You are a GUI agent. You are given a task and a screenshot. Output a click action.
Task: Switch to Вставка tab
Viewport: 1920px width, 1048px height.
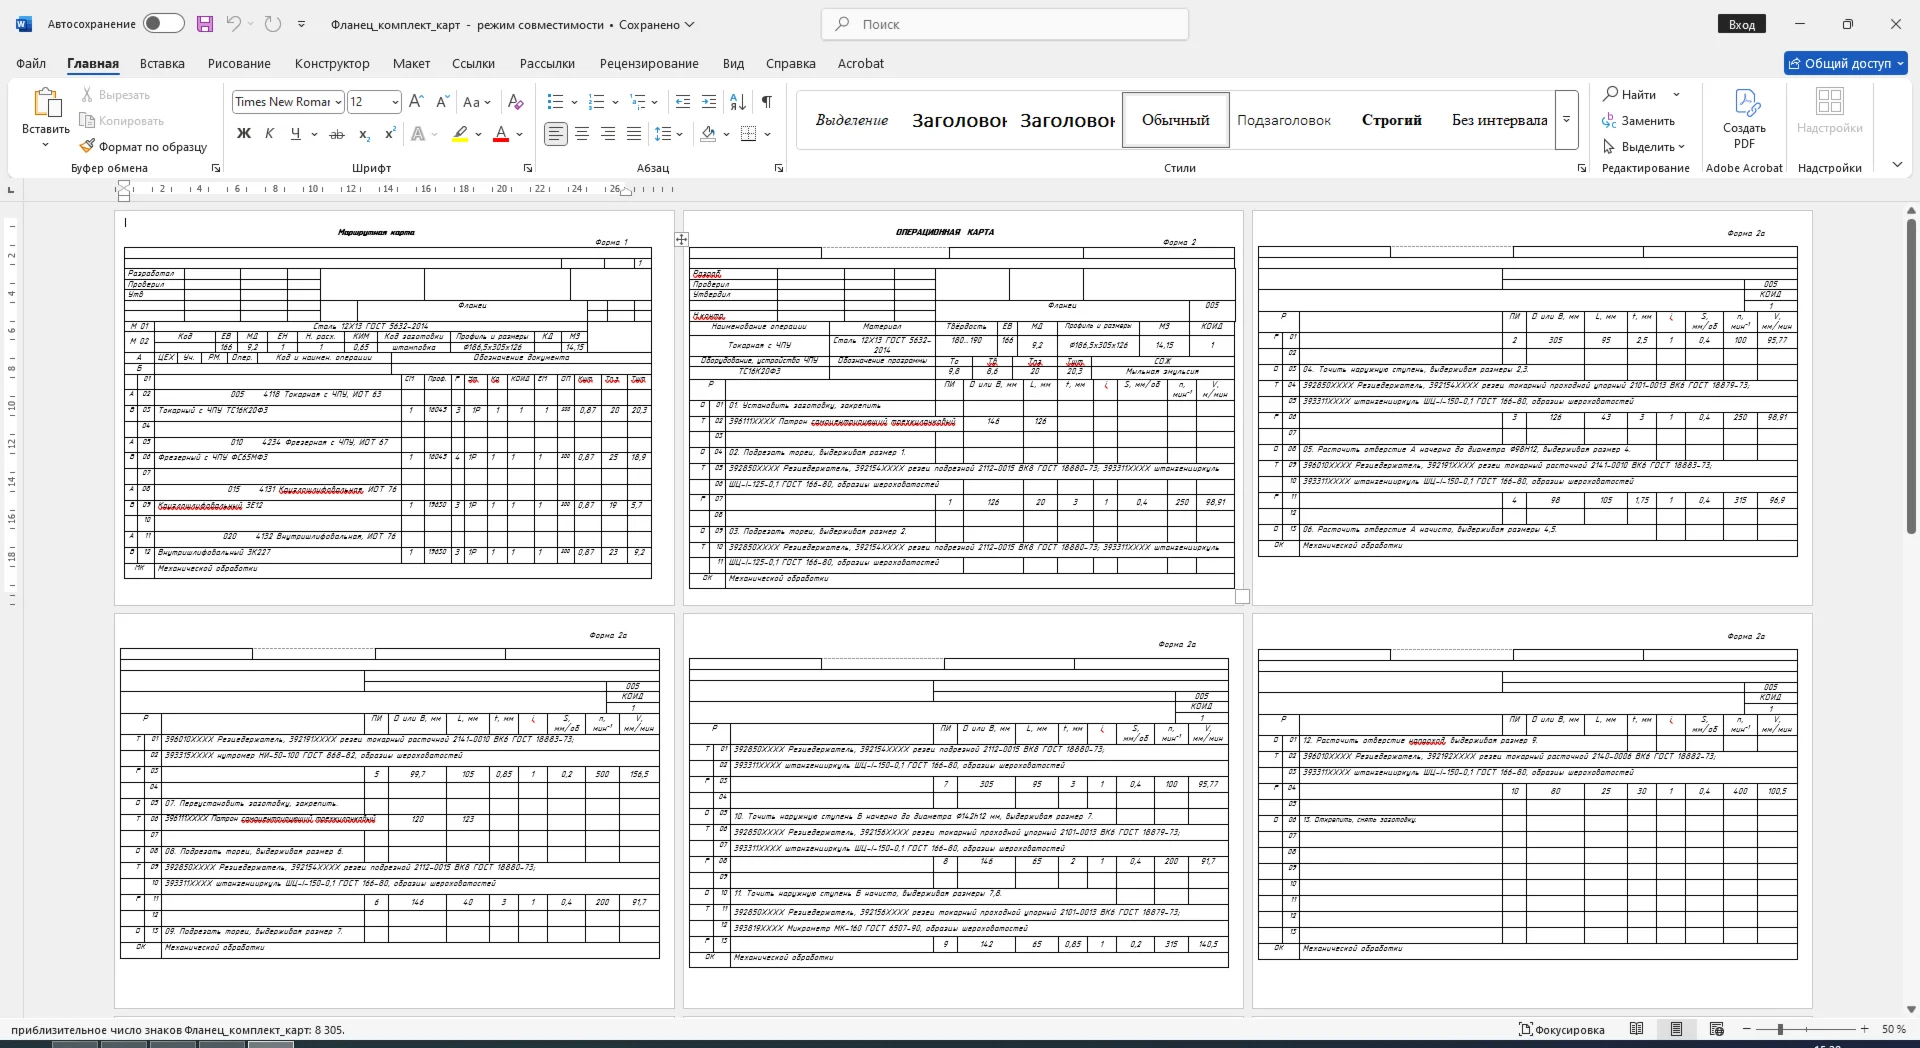pyautogui.click(x=162, y=63)
